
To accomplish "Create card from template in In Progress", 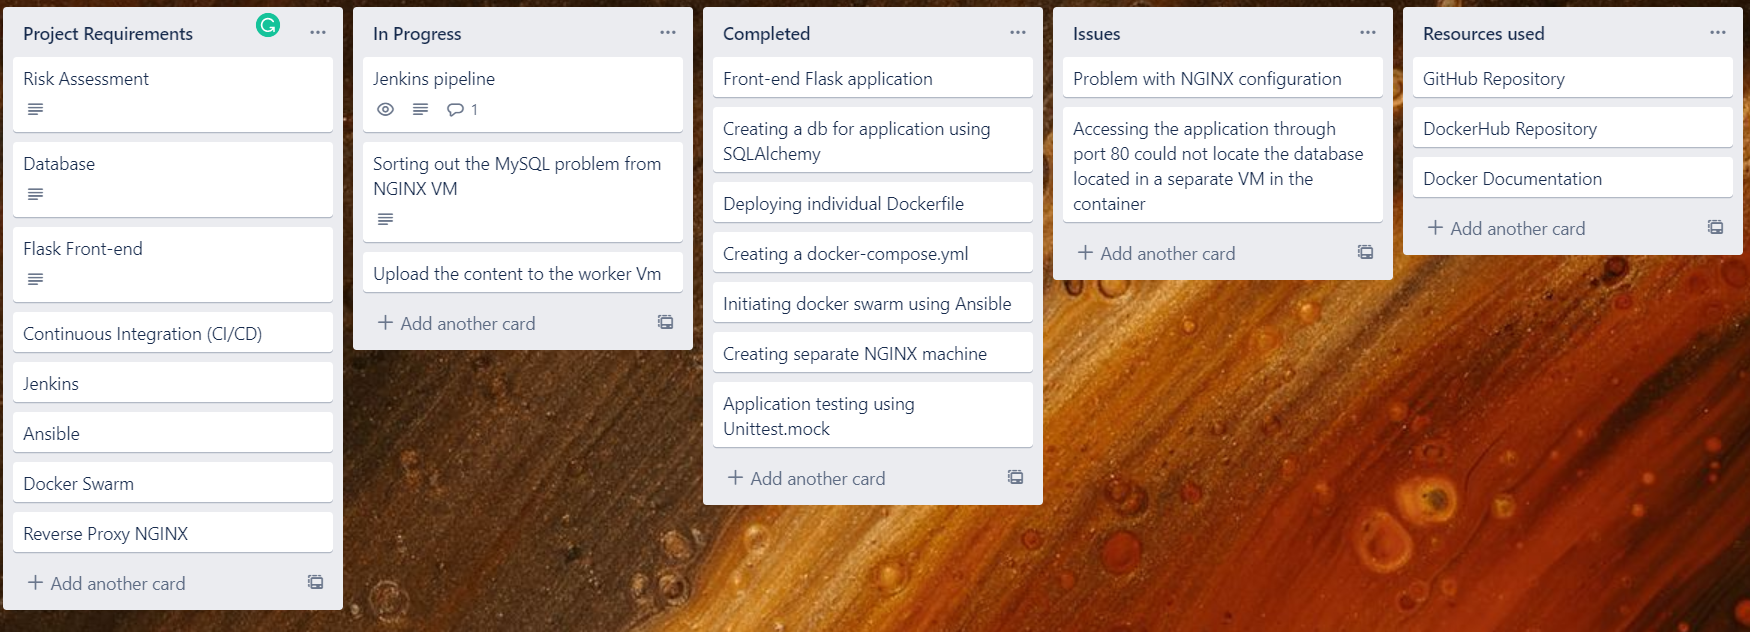I will click(666, 322).
